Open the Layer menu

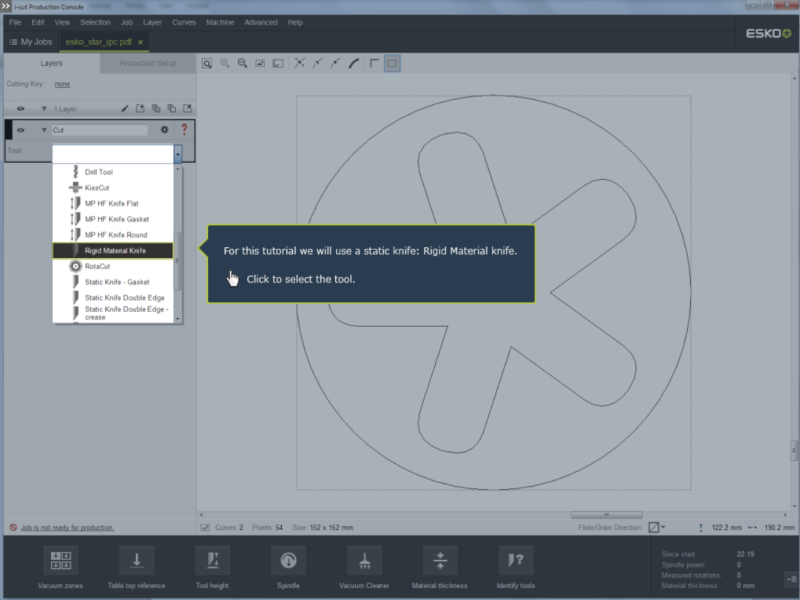(x=152, y=22)
